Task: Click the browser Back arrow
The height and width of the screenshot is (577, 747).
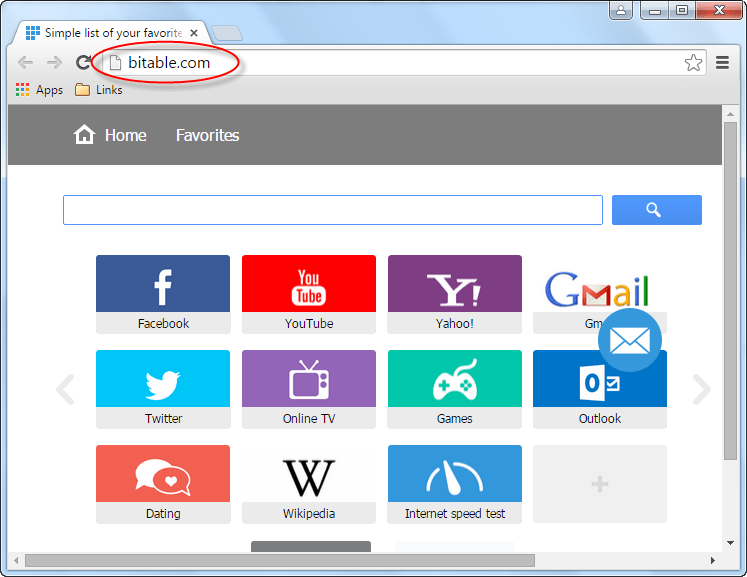Action: click(25, 62)
